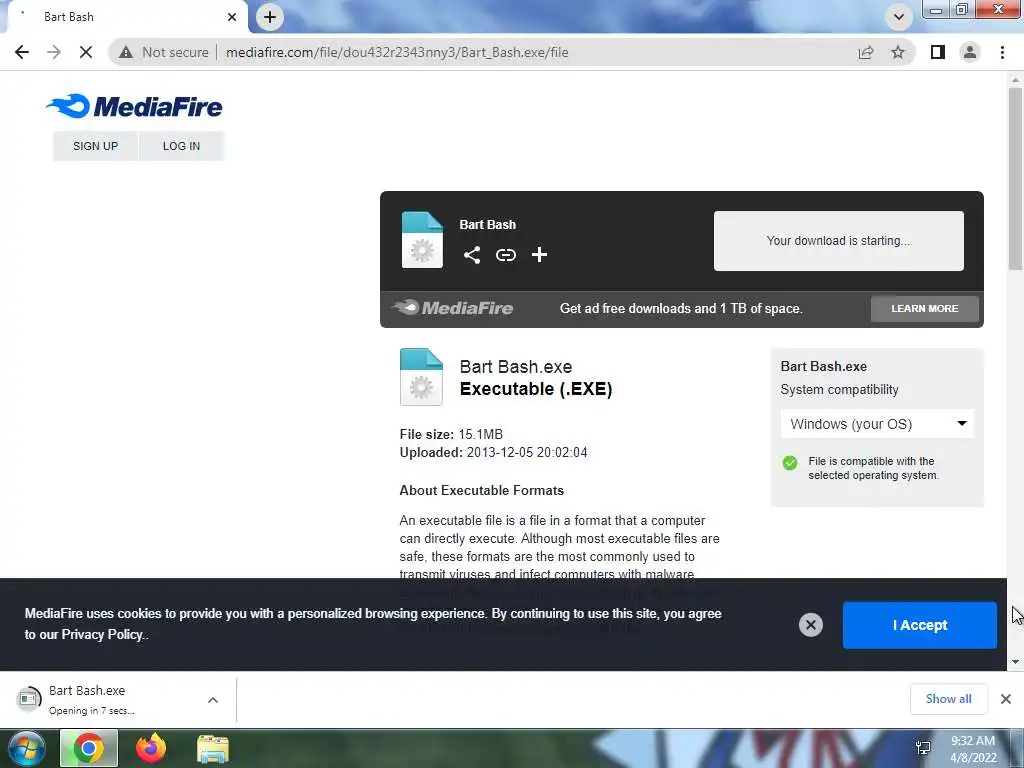Click Get ad free downloads text
1024x768 pixels.
click(x=681, y=308)
